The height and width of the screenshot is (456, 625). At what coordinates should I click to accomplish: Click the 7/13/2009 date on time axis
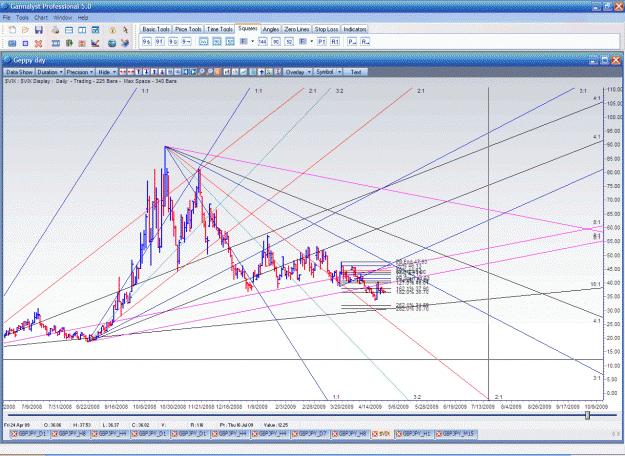point(483,407)
